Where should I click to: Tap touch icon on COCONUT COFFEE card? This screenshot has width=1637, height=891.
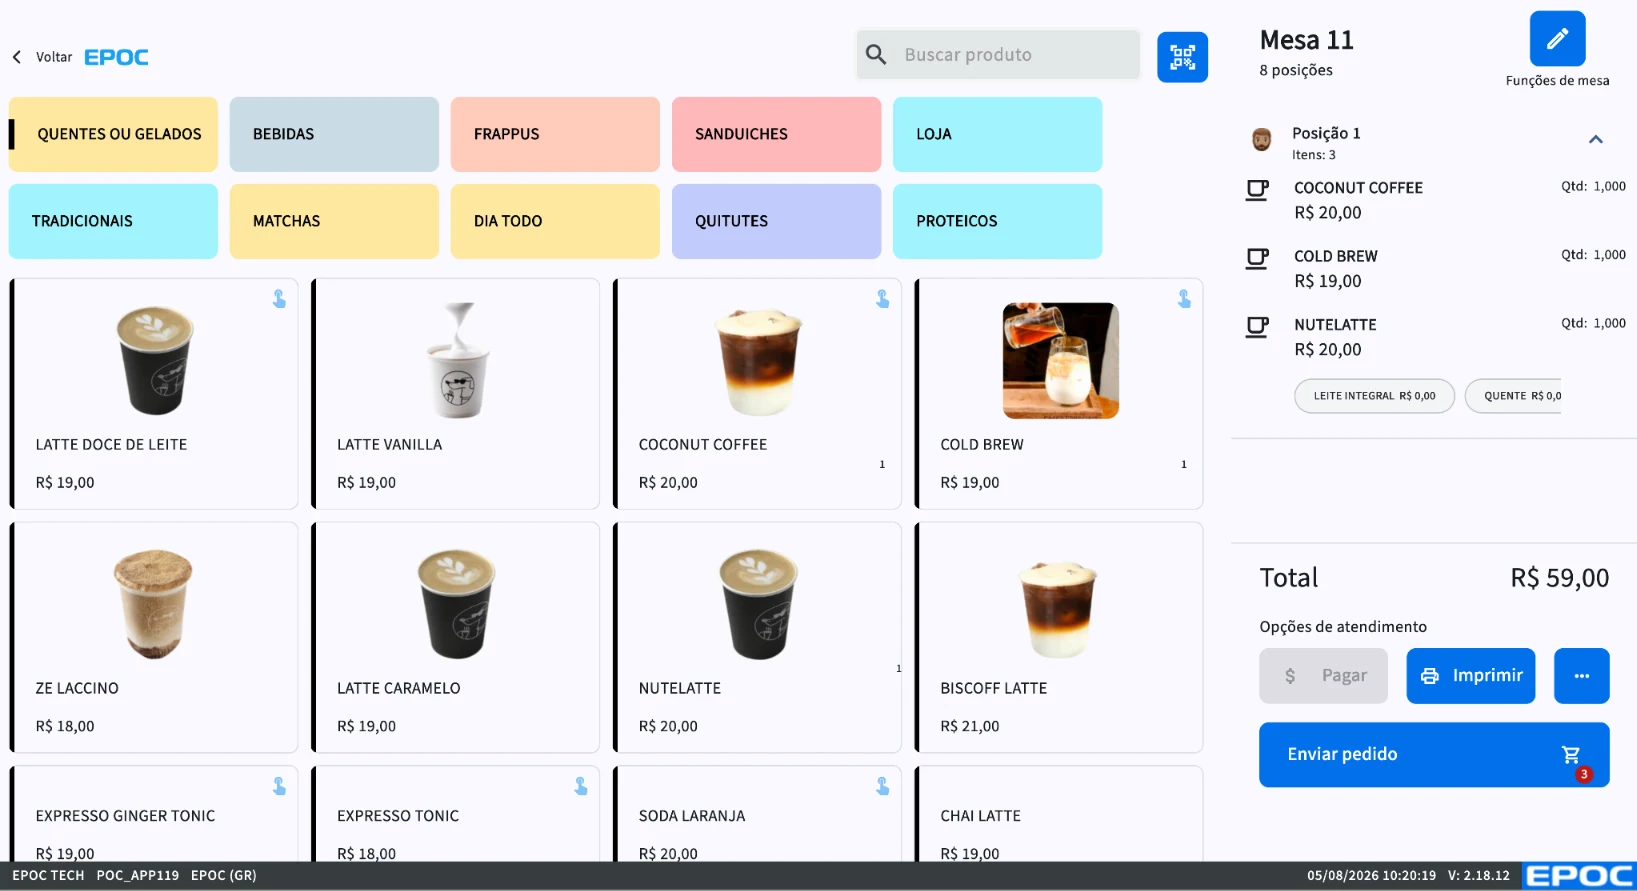click(882, 299)
